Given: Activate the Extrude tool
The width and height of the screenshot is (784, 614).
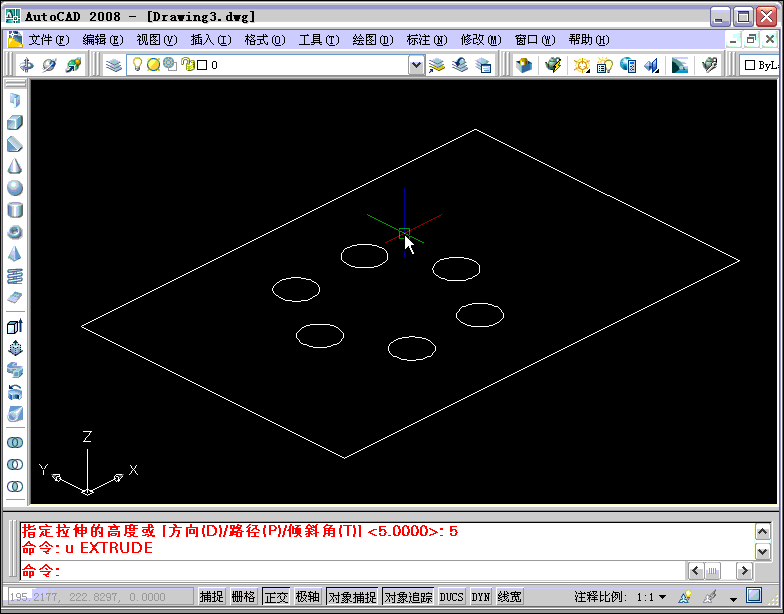Looking at the screenshot, I should point(15,326).
